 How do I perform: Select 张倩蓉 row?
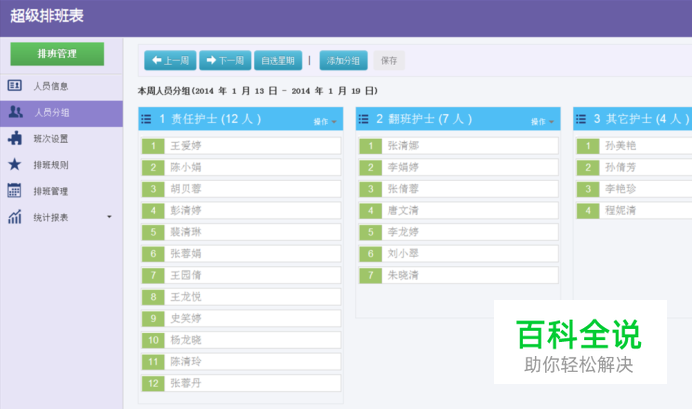459,189
